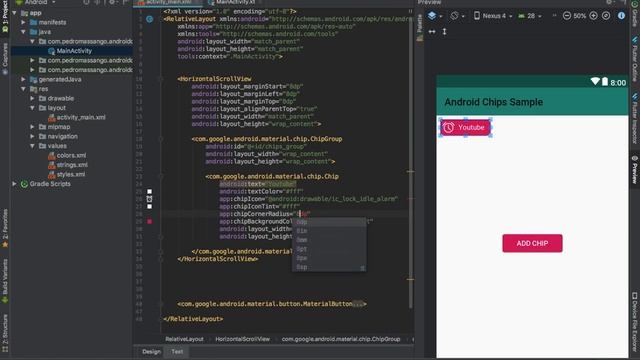Screen dimensions: 640x360
Task: Click the editor vertical scrollbar
Action: (x=411, y=163)
